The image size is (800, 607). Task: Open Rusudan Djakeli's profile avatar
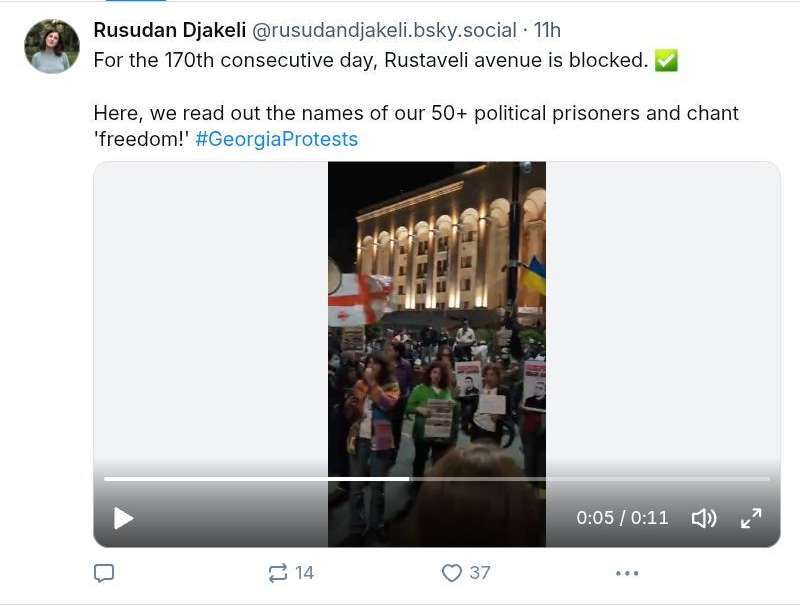(x=52, y=46)
